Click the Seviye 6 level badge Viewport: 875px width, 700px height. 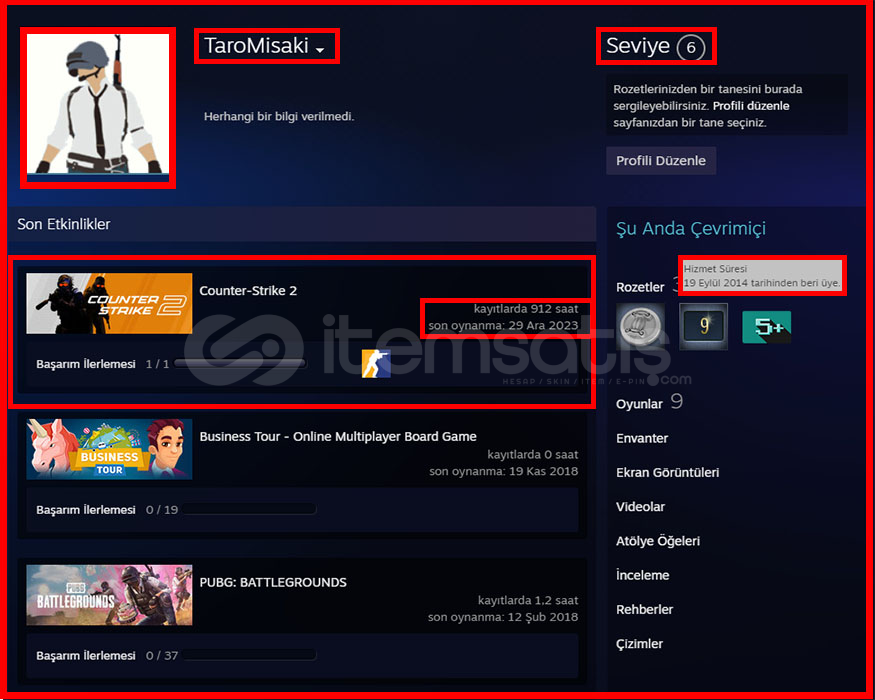[x=691, y=47]
